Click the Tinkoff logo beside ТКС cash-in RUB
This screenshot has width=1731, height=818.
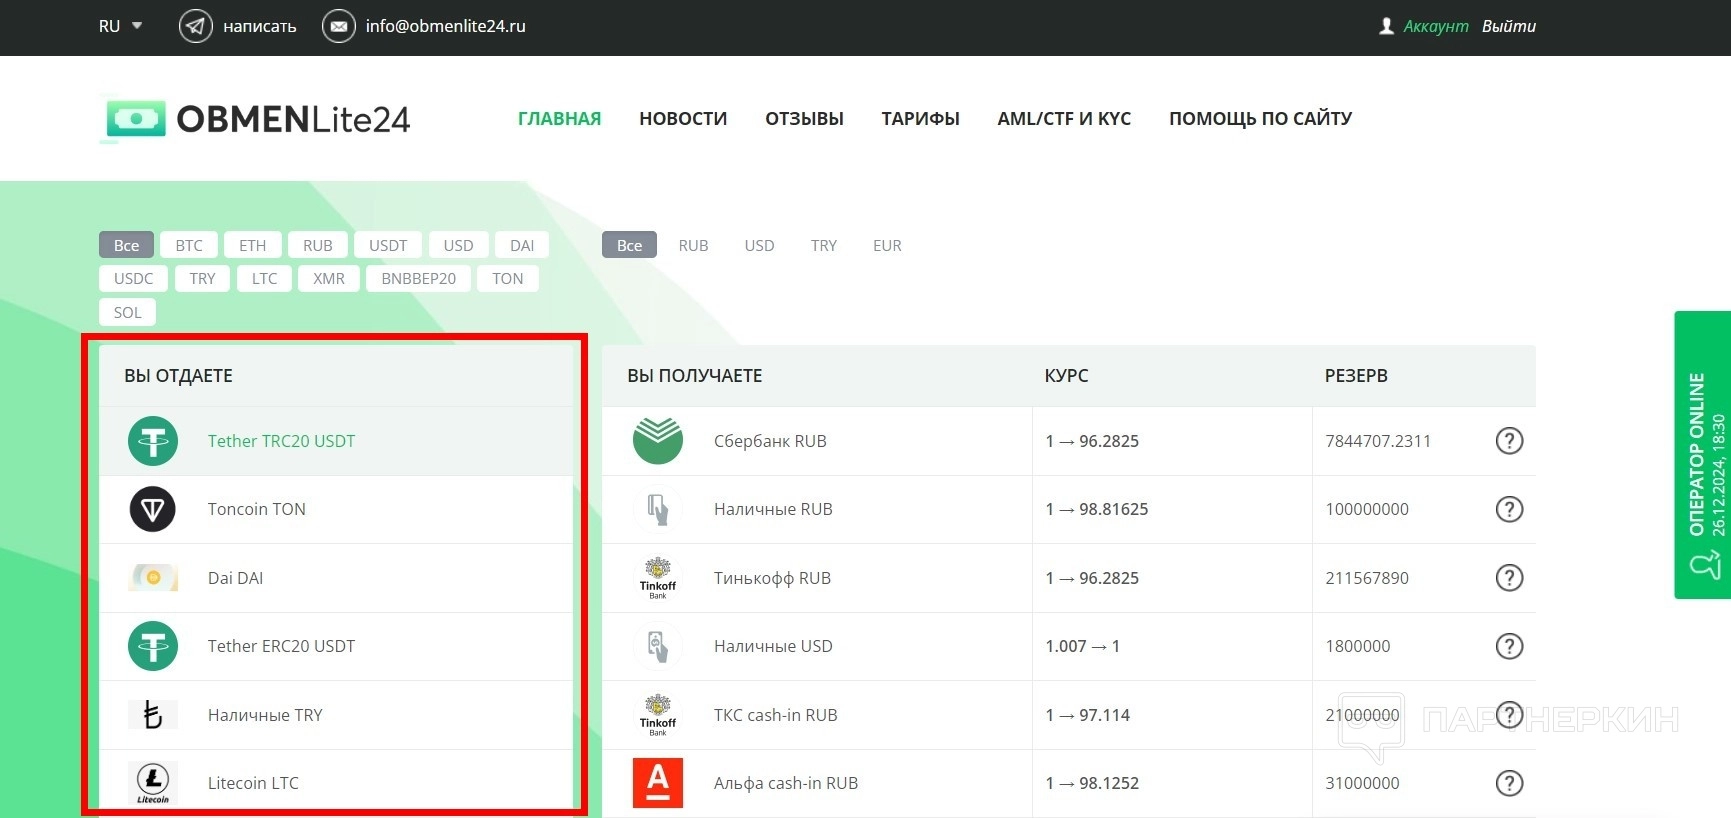(658, 715)
